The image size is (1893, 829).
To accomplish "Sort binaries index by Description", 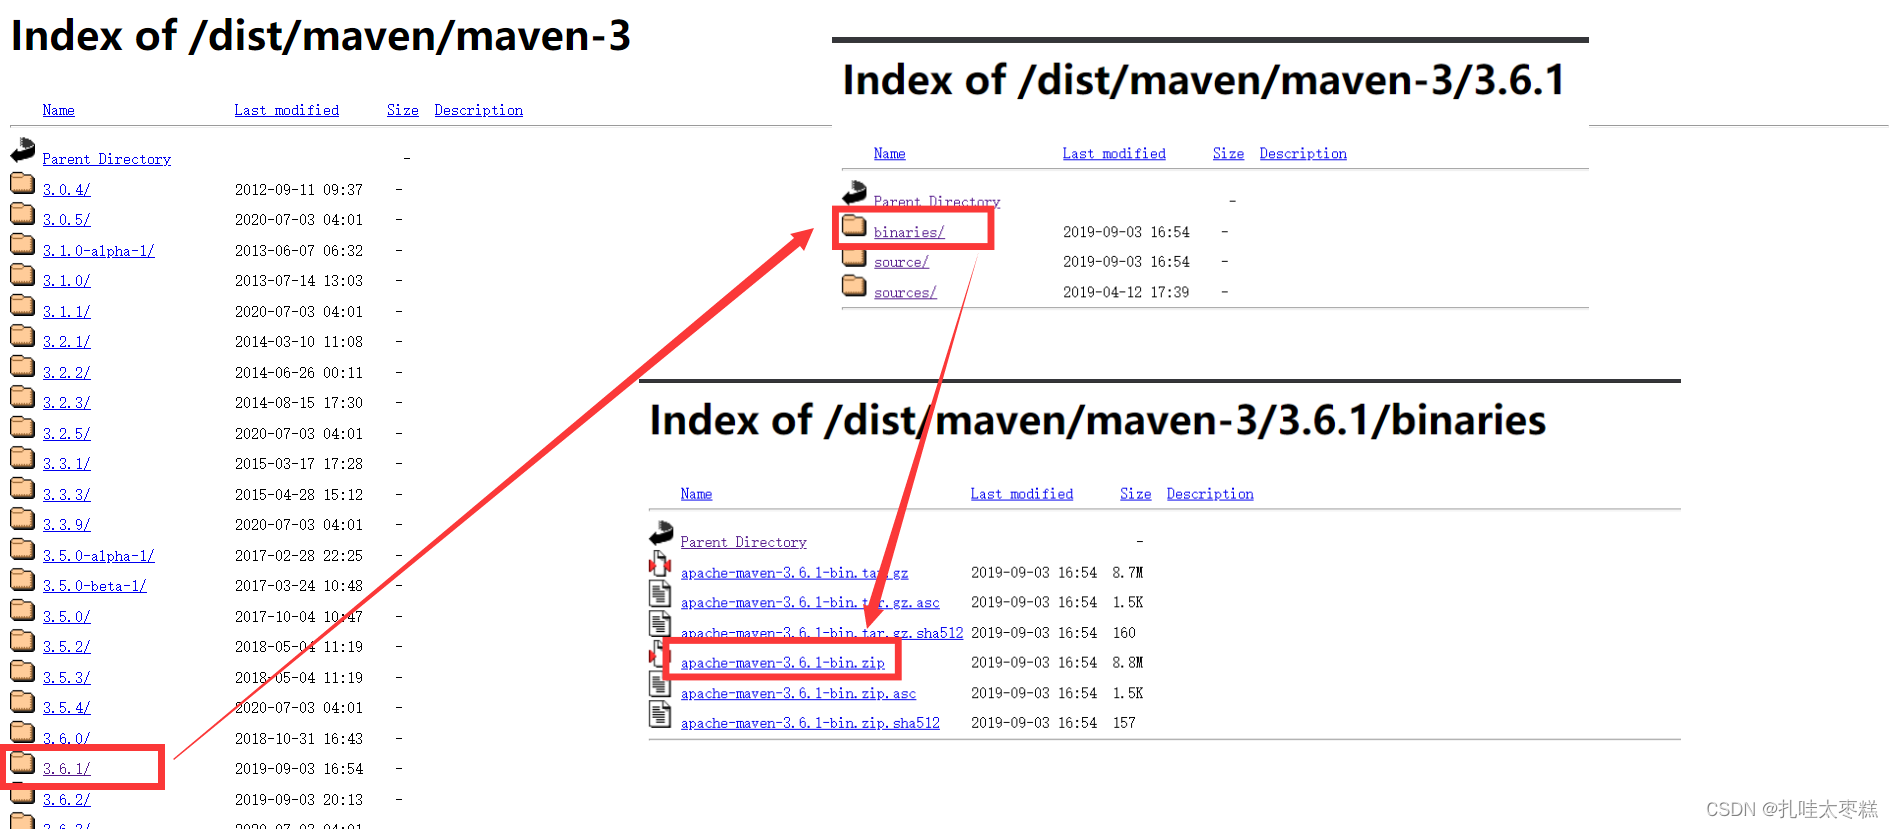I will [1210, 494].
